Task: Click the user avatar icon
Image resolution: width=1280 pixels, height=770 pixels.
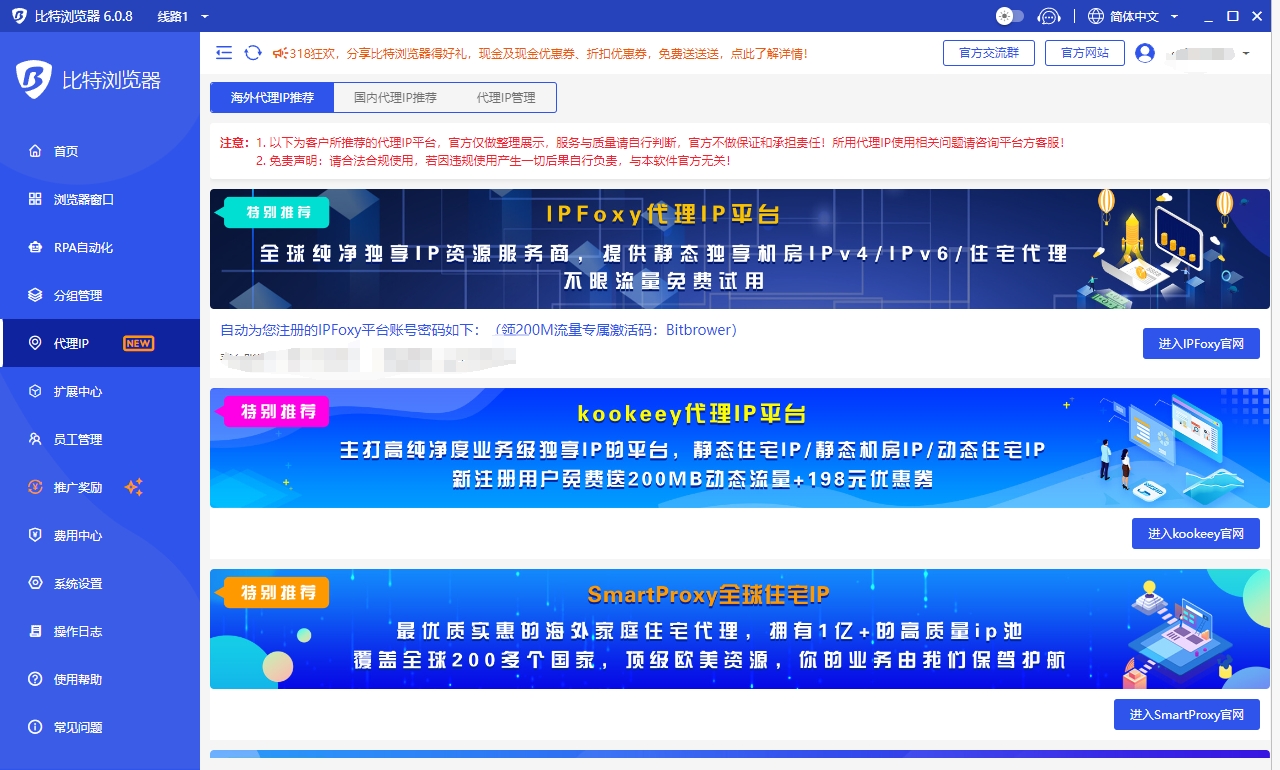Action: [x=1145, y=53]
